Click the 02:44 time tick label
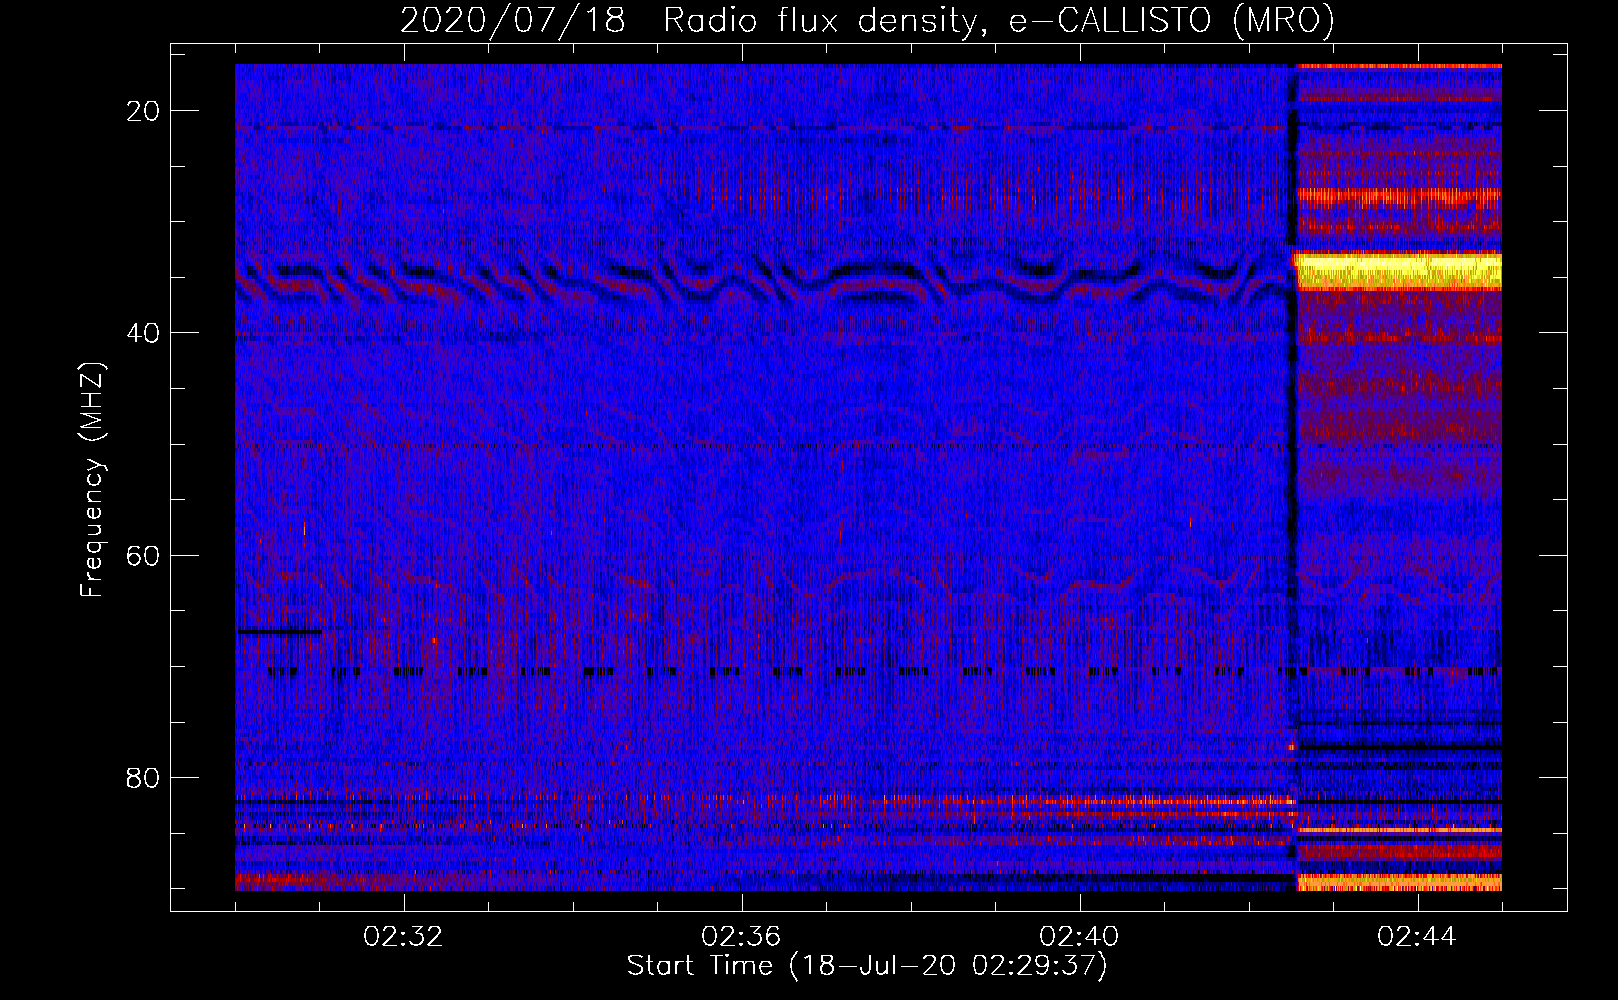Viewport: 1618px width, 1000px height. (1418, 937)
